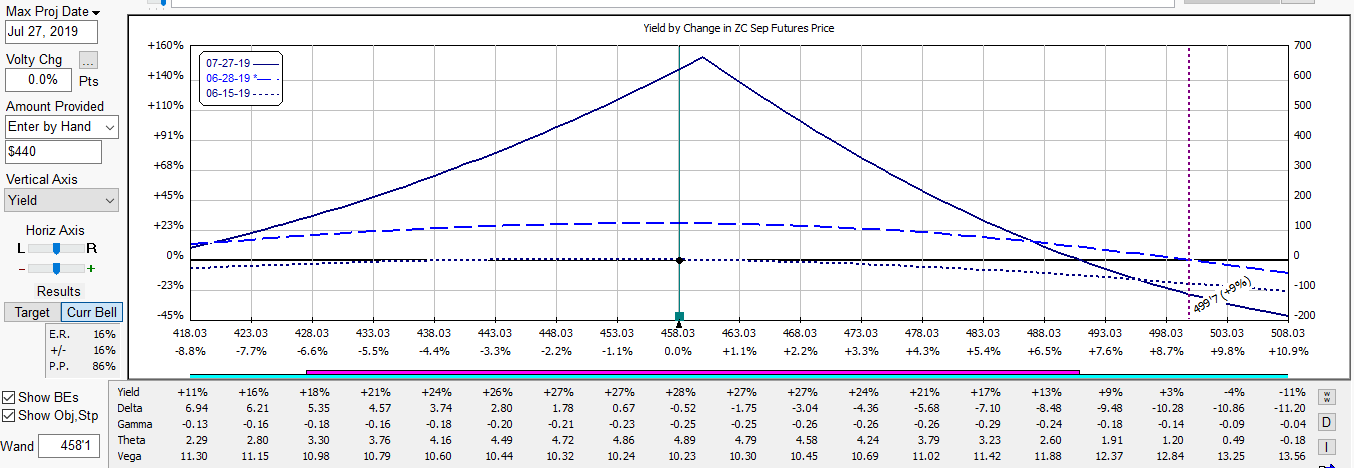Screen dimensions: 1354x468
Task: Click the Vega row label in table
Action: tap(130, 456)
